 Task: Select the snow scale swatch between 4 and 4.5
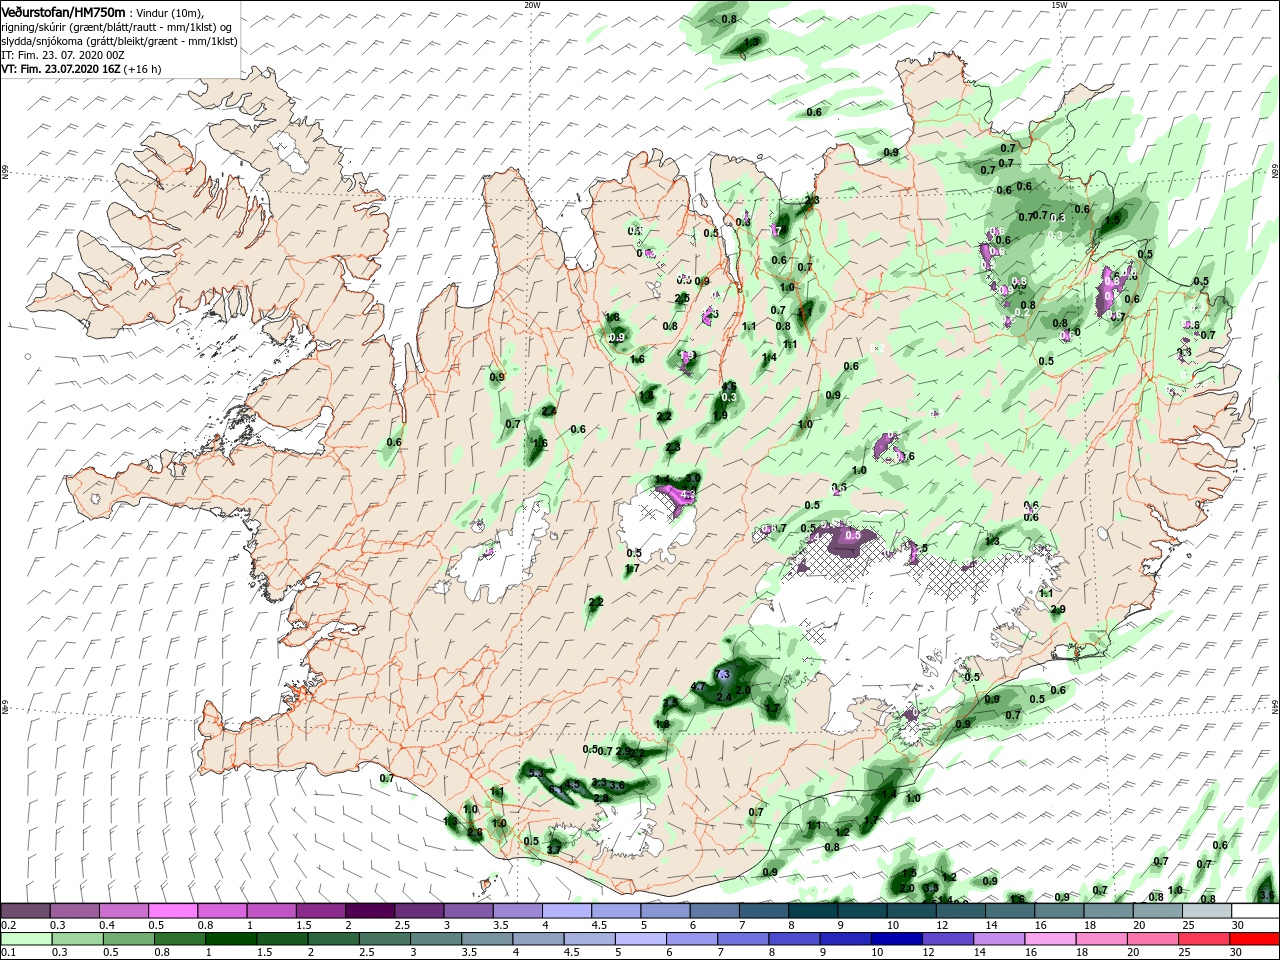566,911
